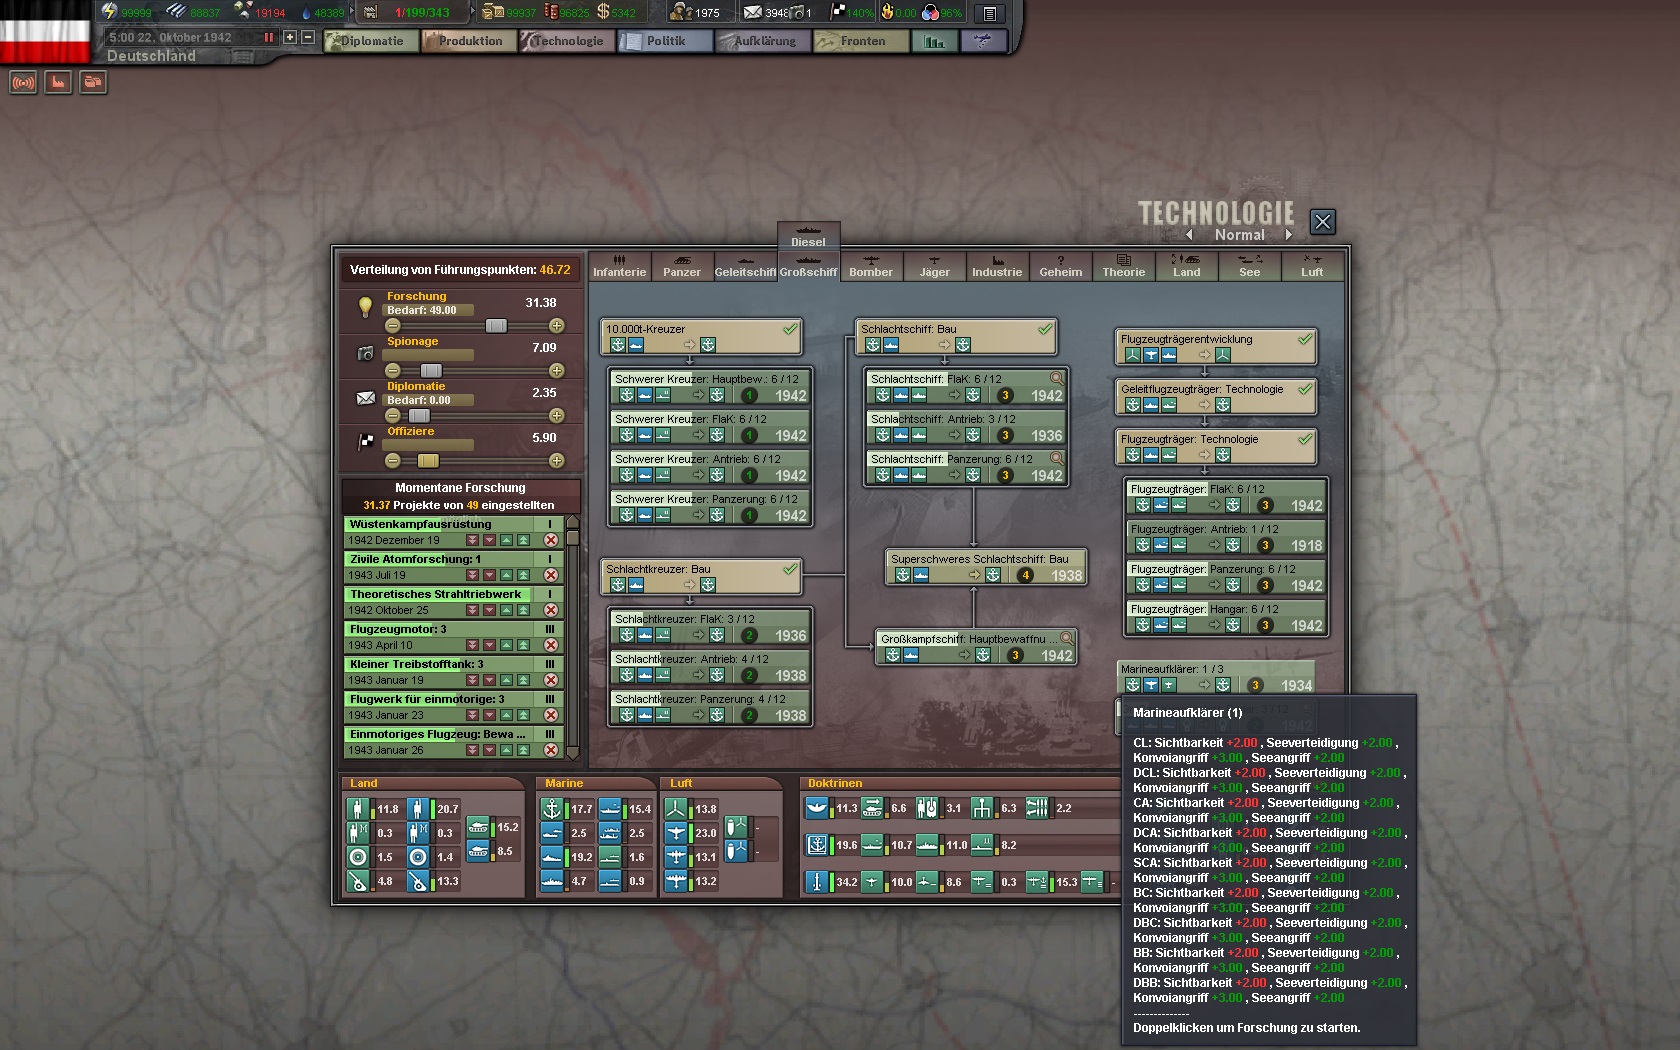Click the factory icon below the flag

click(58, 83)
